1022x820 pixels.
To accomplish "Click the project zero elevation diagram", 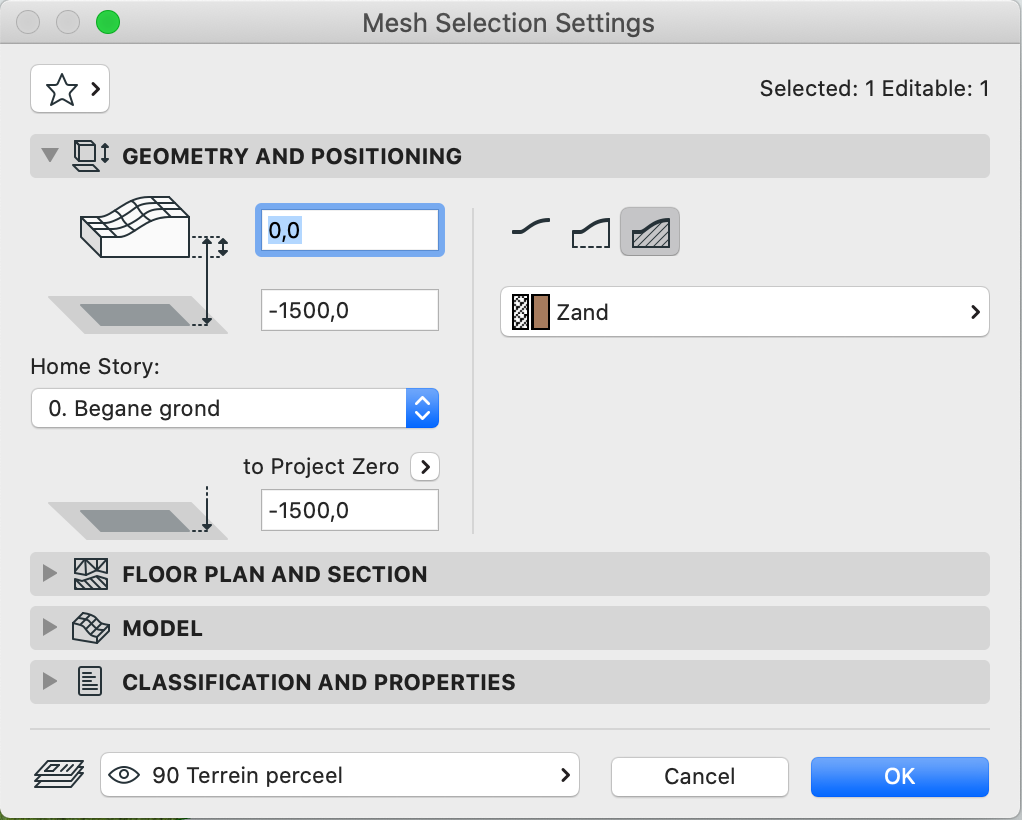I will pos(138,514).
